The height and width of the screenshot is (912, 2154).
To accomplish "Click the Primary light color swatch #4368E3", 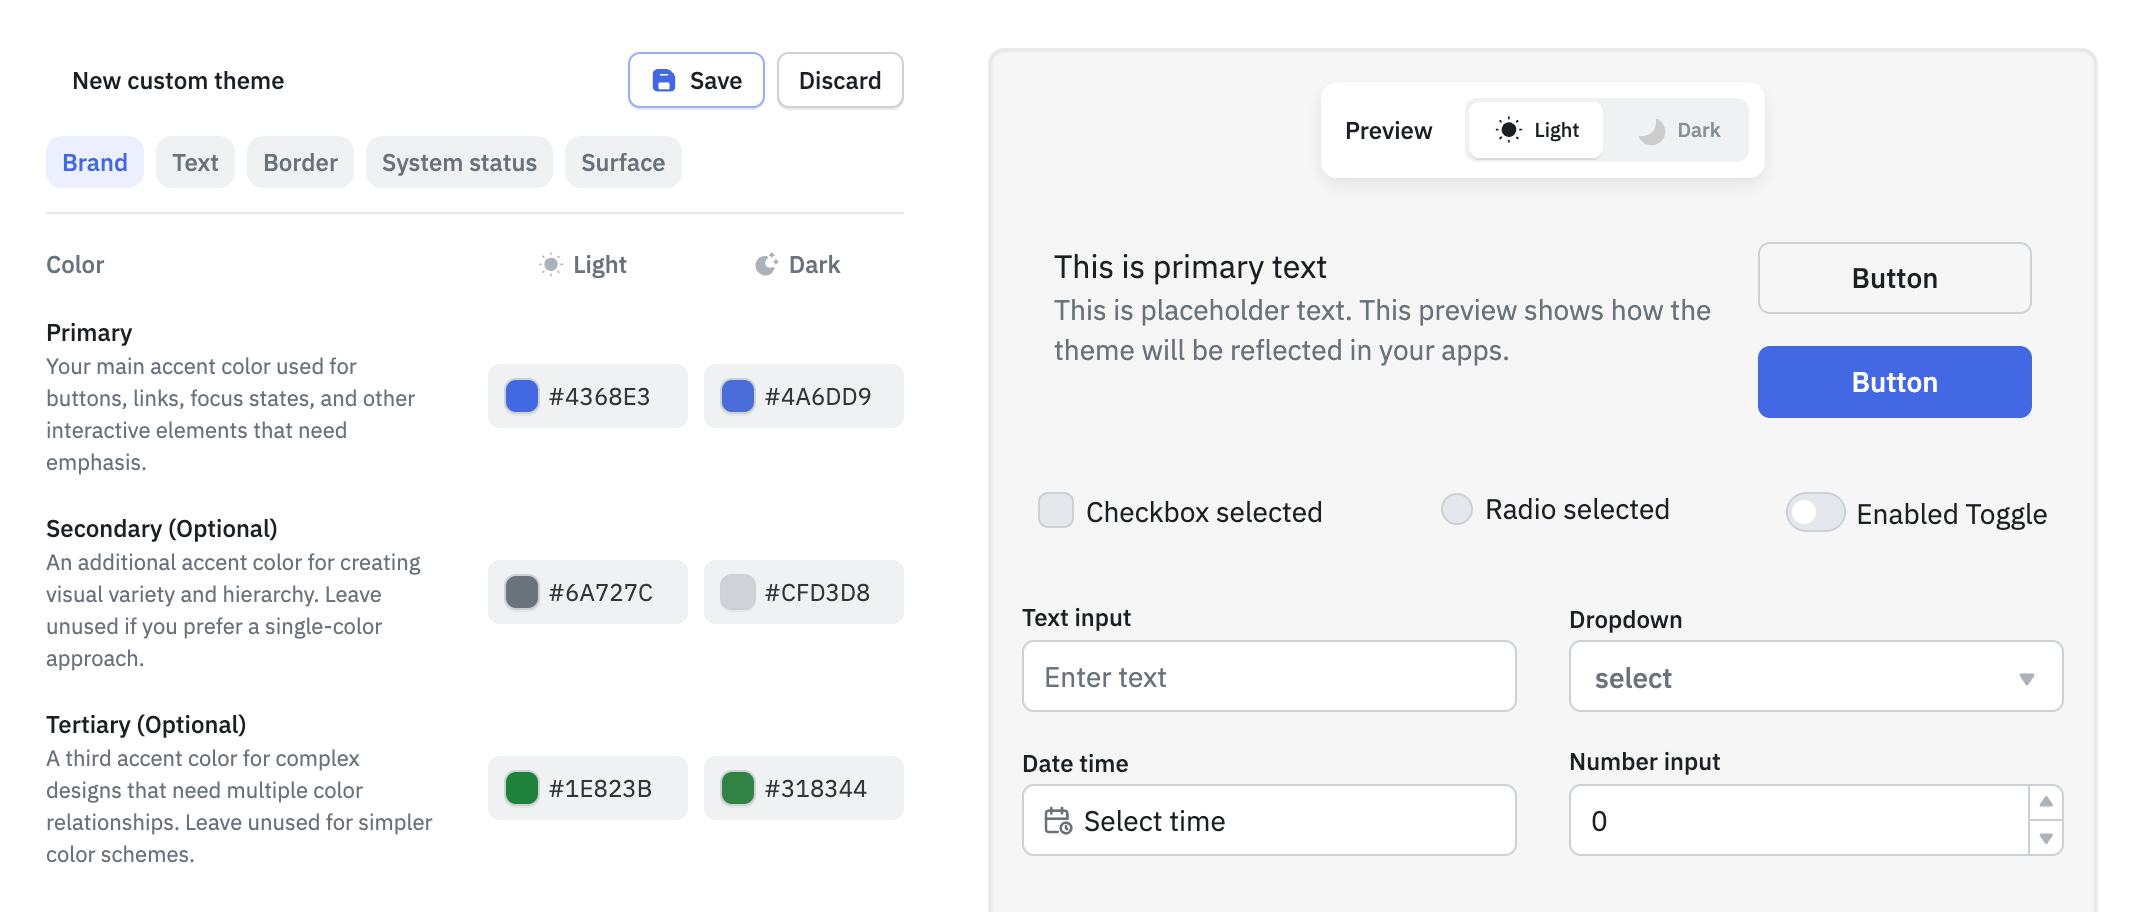I will click(521, 396).
